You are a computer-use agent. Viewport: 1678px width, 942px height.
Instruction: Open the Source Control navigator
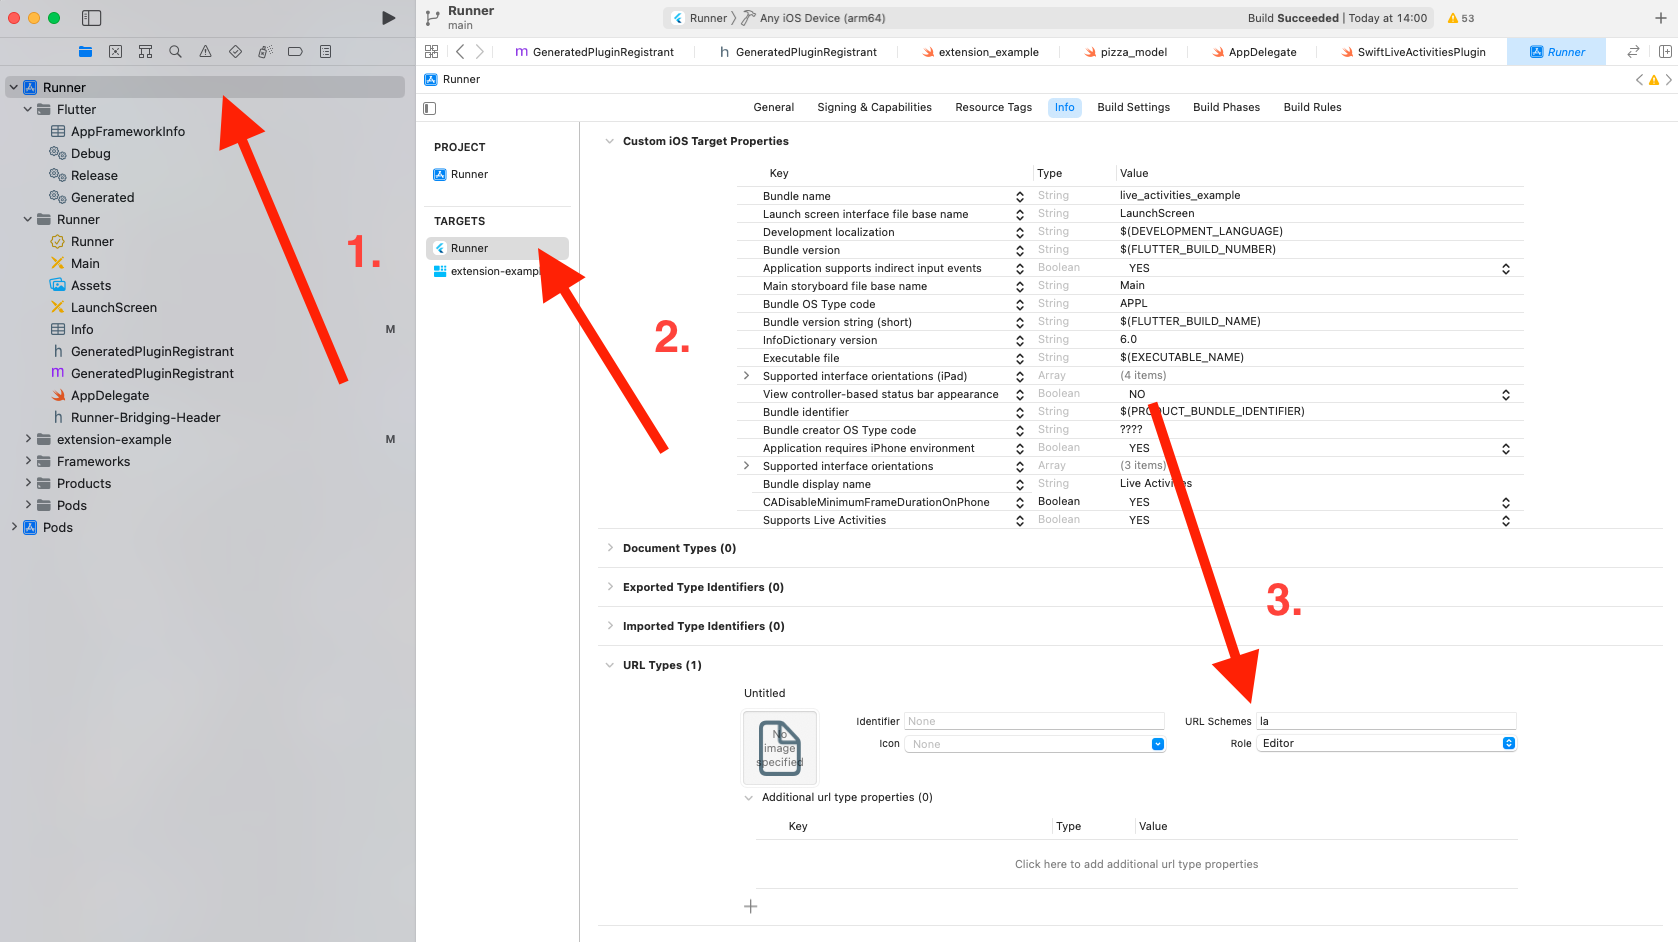(x=115, y=52)
